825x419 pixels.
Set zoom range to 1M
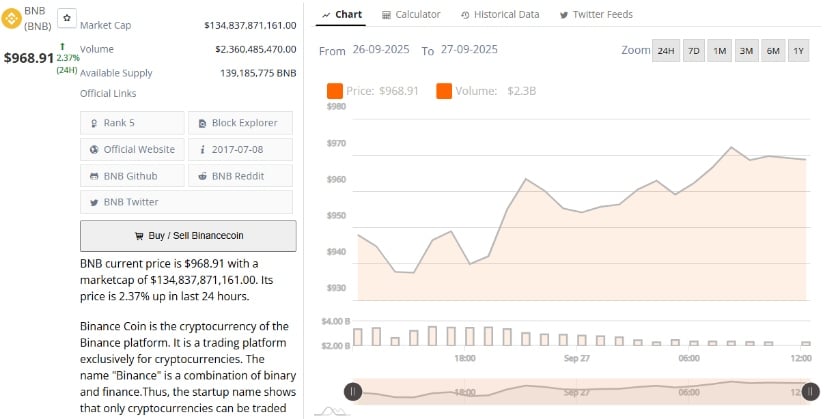click(719, 51)
